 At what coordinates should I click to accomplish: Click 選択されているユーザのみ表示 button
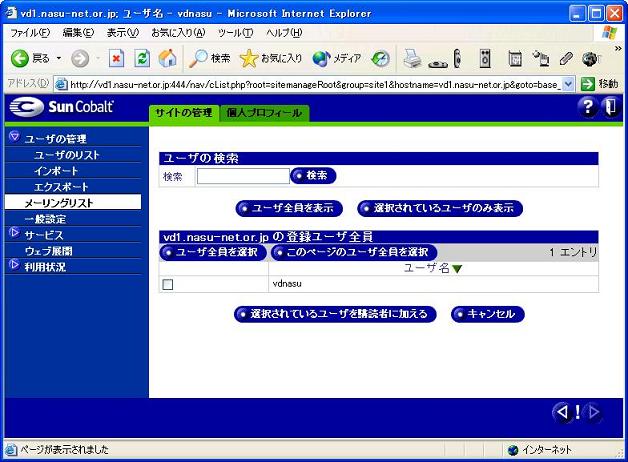click(440, 208)
